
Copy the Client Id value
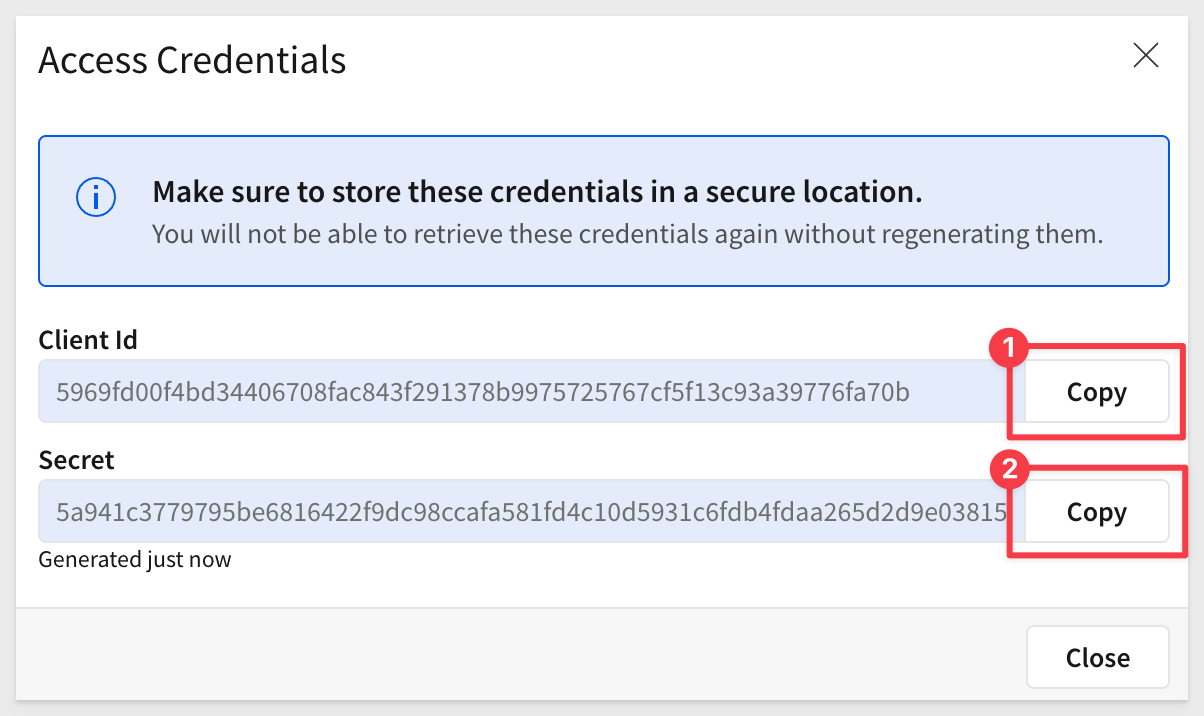click(1096, 392)
